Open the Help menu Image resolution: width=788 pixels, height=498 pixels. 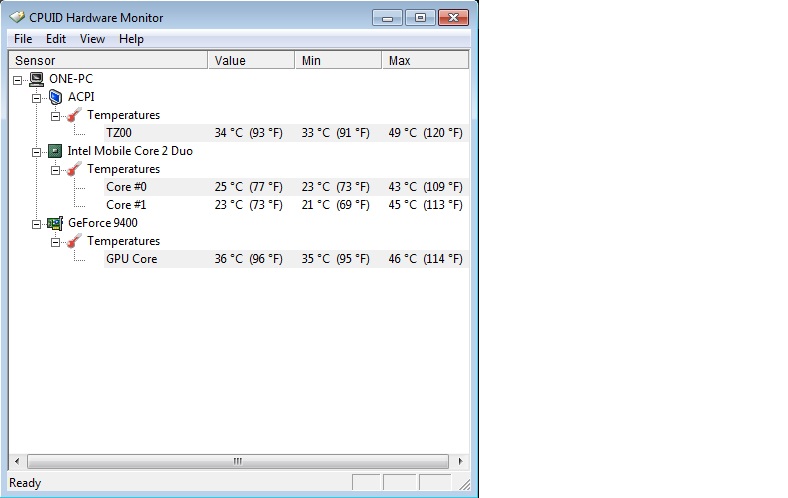click(131, 39)
